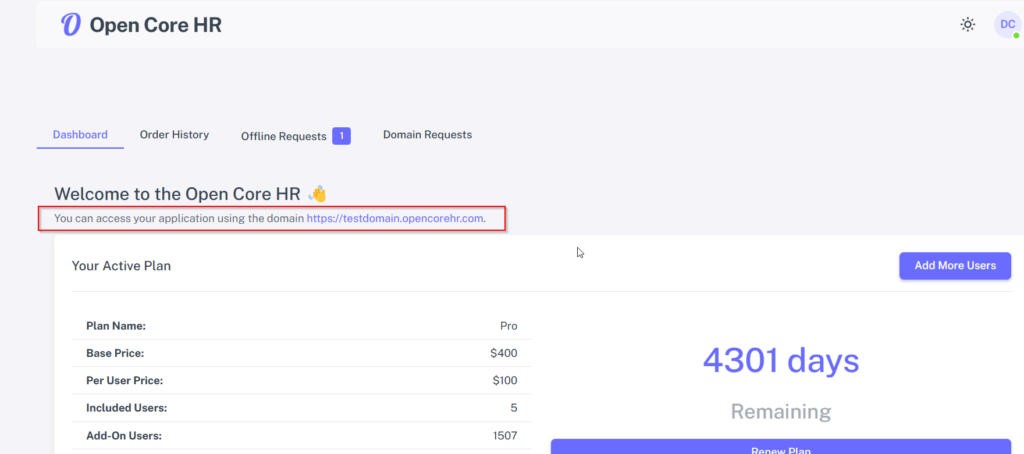
Task: Open the Order History tab
Action: coord(174,135)
